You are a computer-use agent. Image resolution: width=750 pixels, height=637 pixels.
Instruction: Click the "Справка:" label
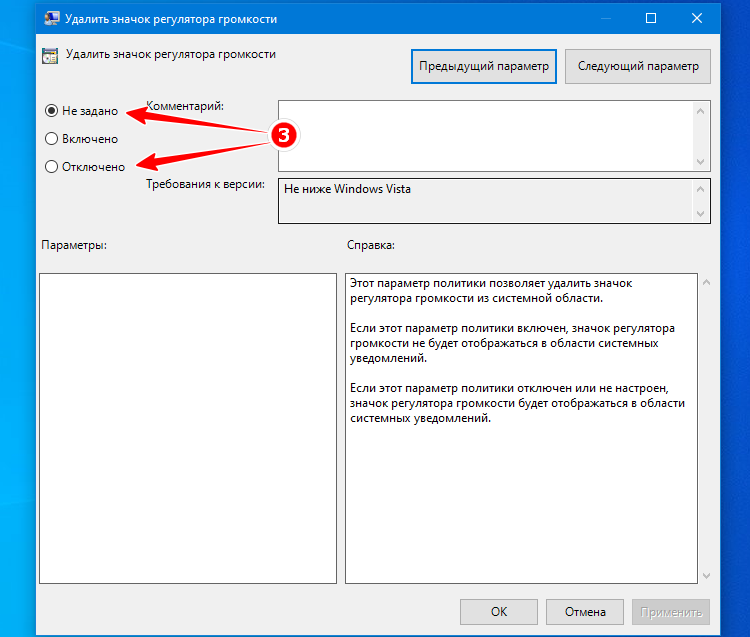(x=371, y=245)
